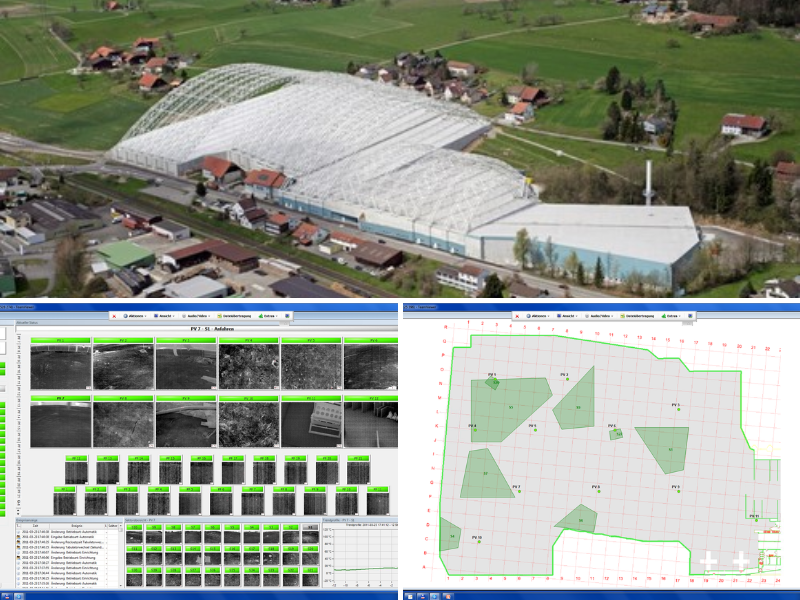Open Audio/Video menu in right map window
This screenshot has width=800, height=600.
(600, 316)
